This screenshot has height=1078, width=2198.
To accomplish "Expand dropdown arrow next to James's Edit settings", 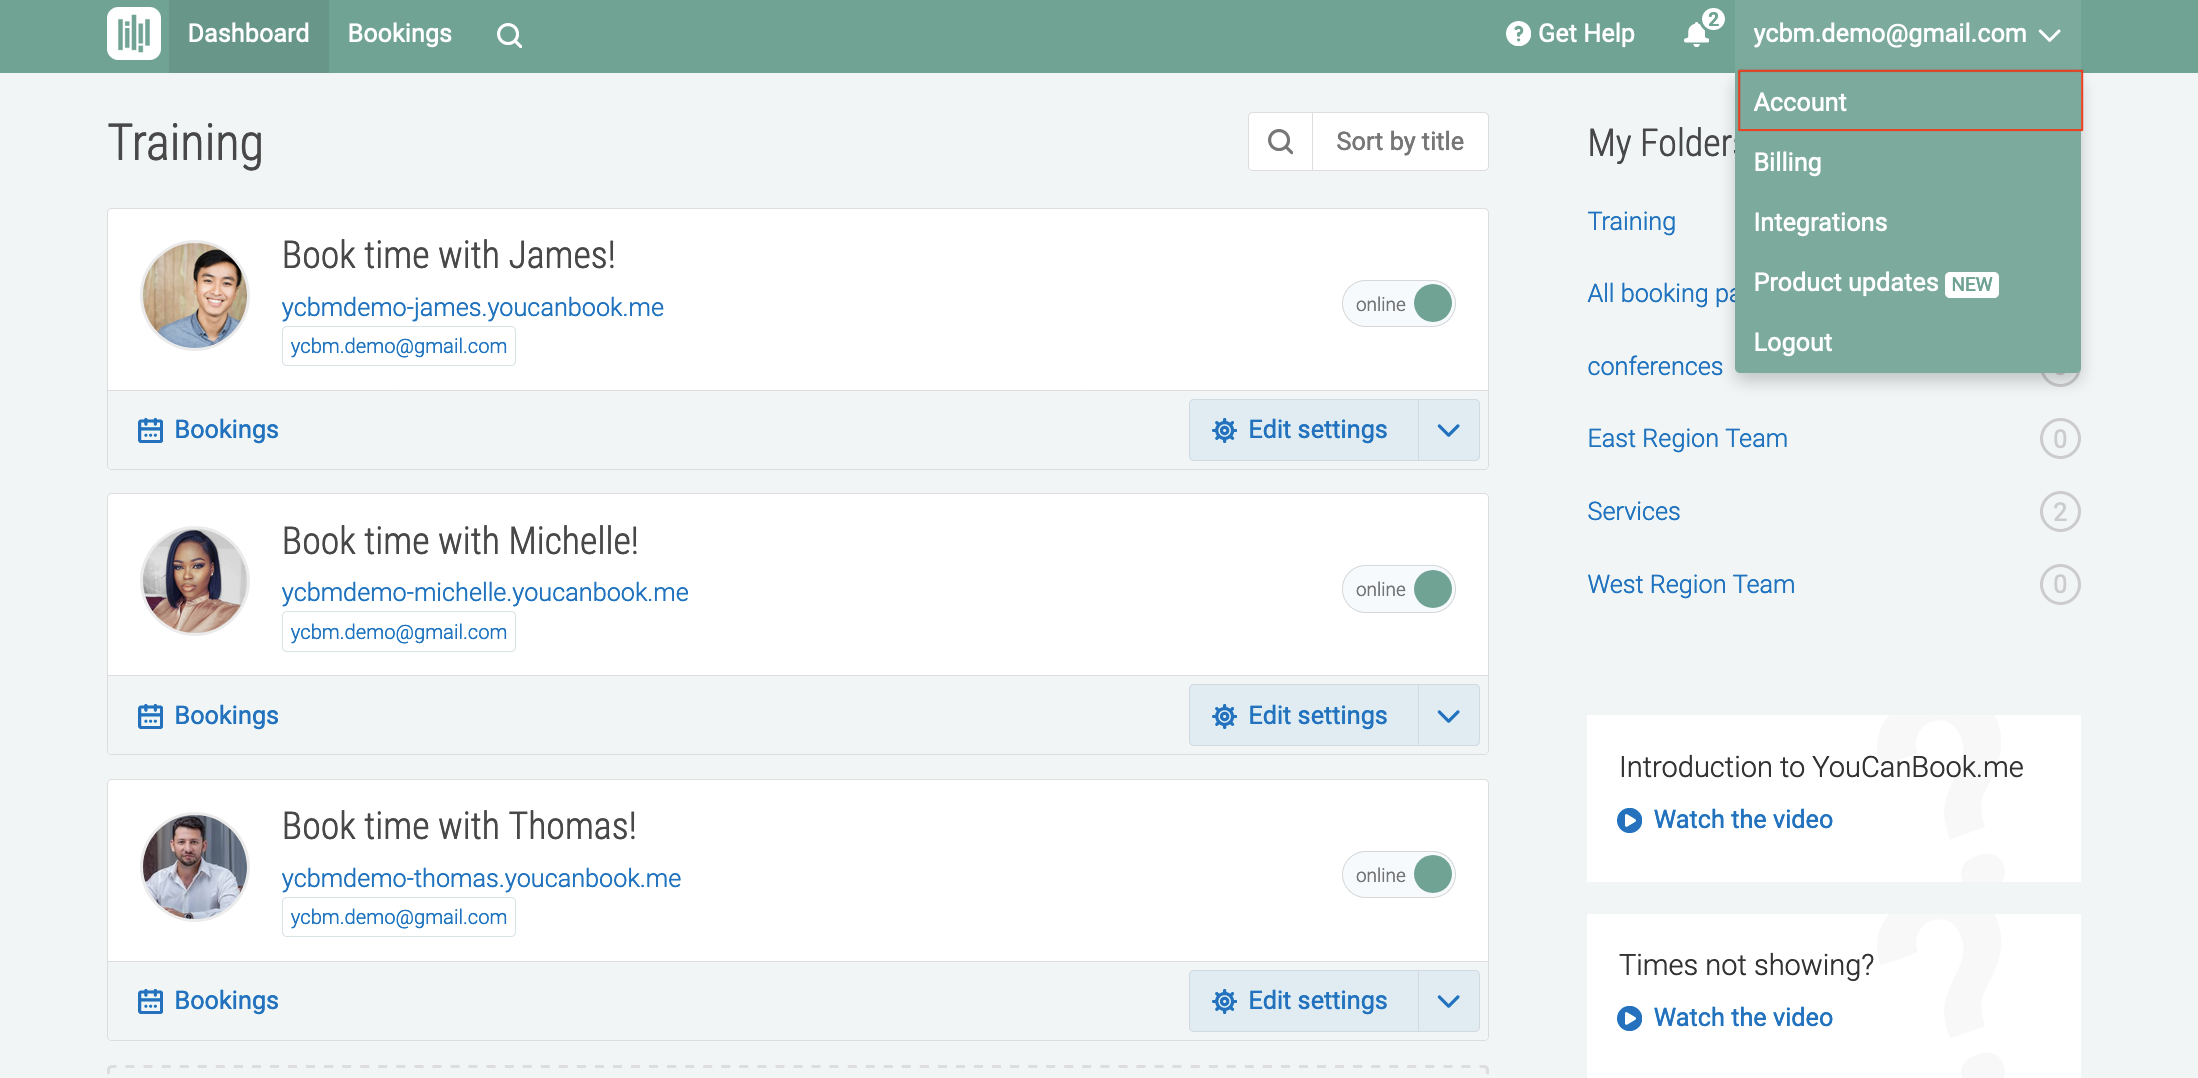I will 1449,430.
